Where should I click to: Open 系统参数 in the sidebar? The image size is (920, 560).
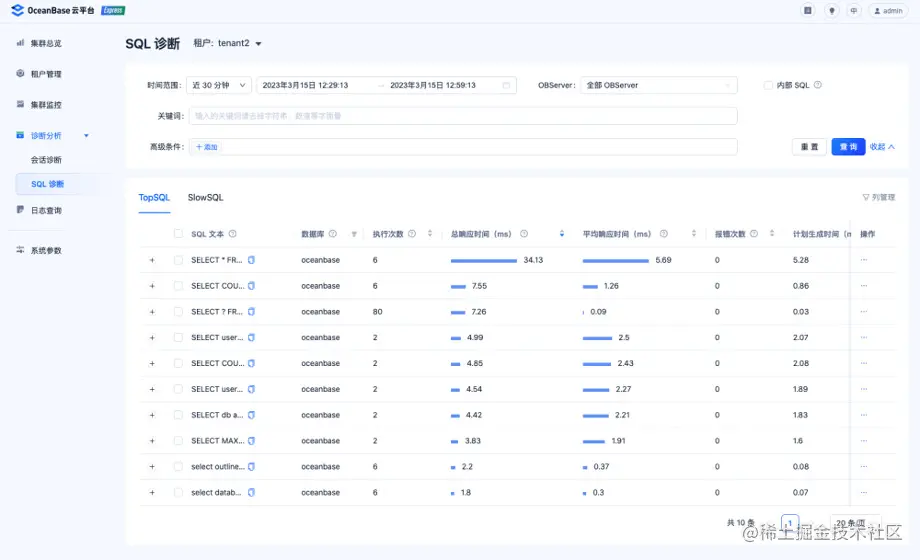pos(46,250)
